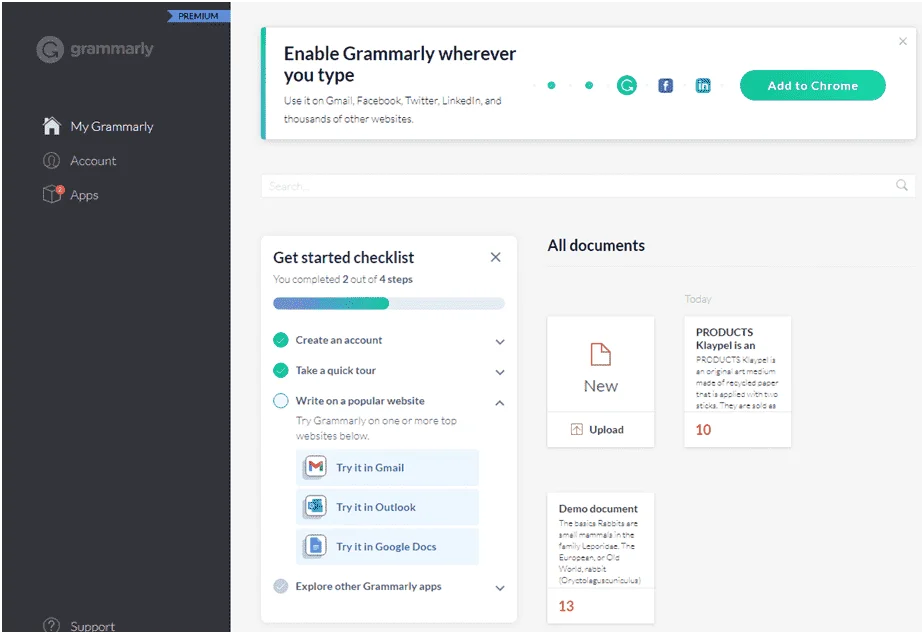Click the LinkedIn icon in banner
924x634 pixels.
[703, 85]
